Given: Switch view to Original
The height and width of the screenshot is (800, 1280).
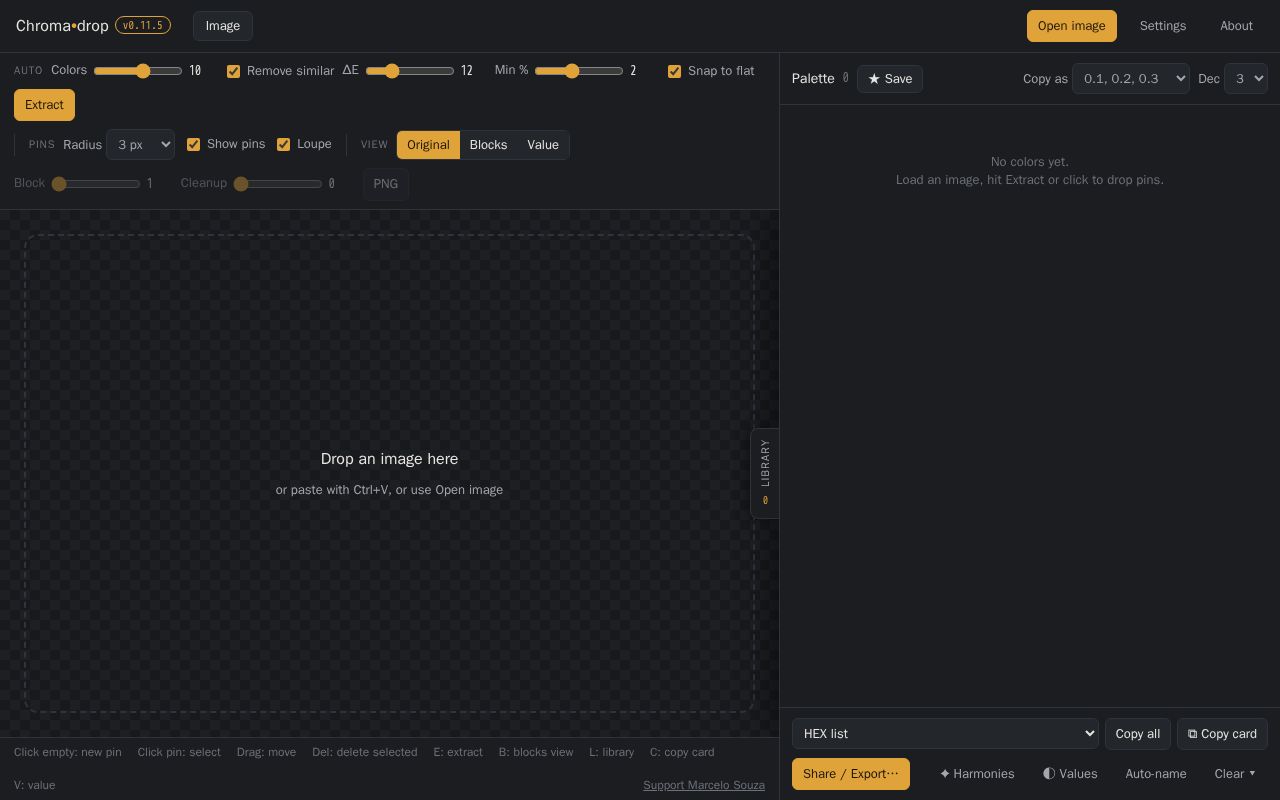Looking at the screenshot, I should point(428,145).
